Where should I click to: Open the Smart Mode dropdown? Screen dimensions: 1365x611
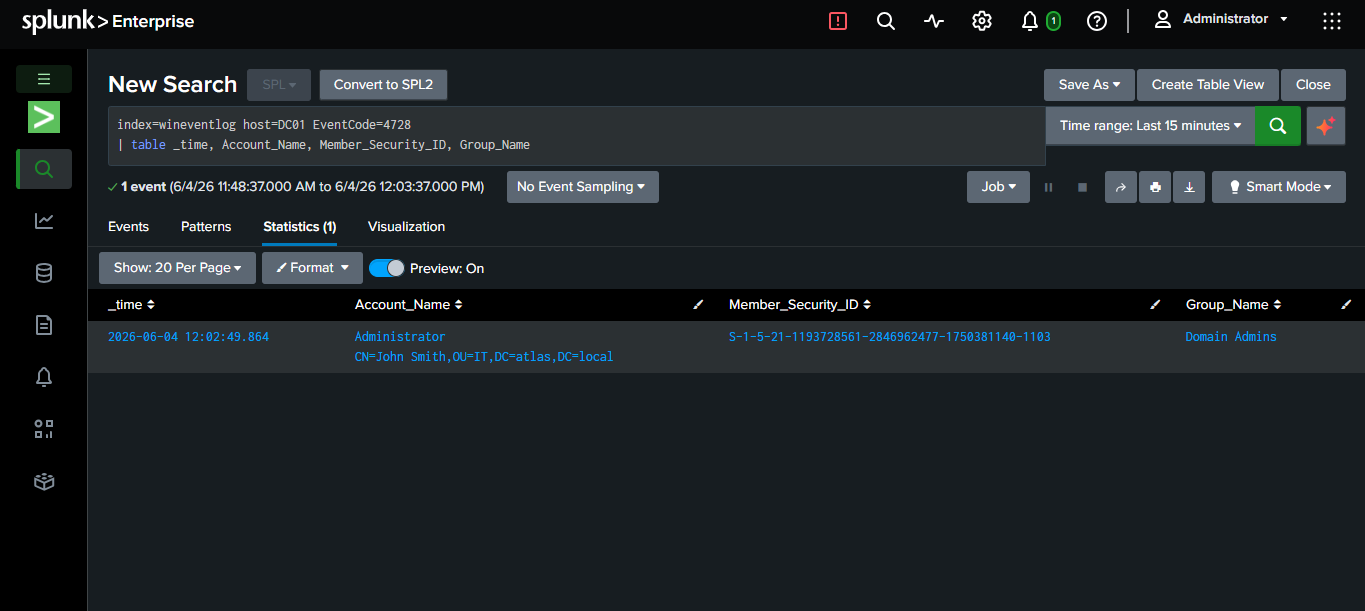coord(1279,187)
